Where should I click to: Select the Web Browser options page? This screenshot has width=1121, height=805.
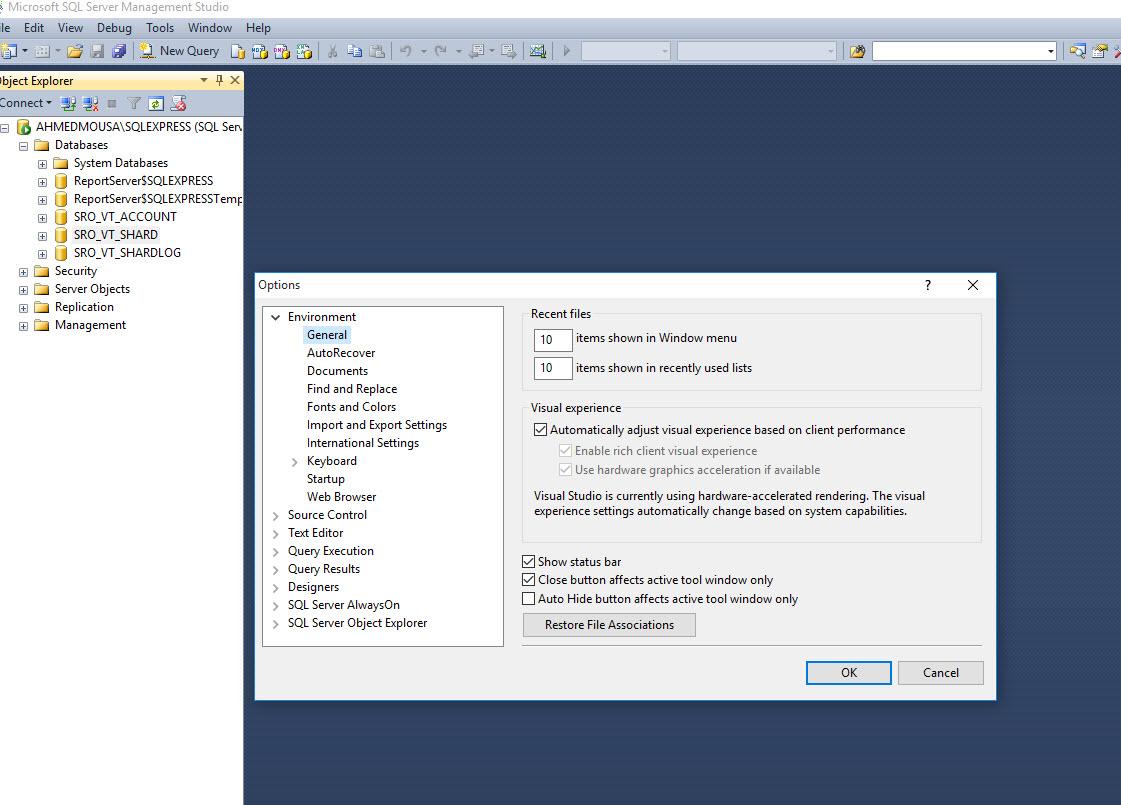341,497
